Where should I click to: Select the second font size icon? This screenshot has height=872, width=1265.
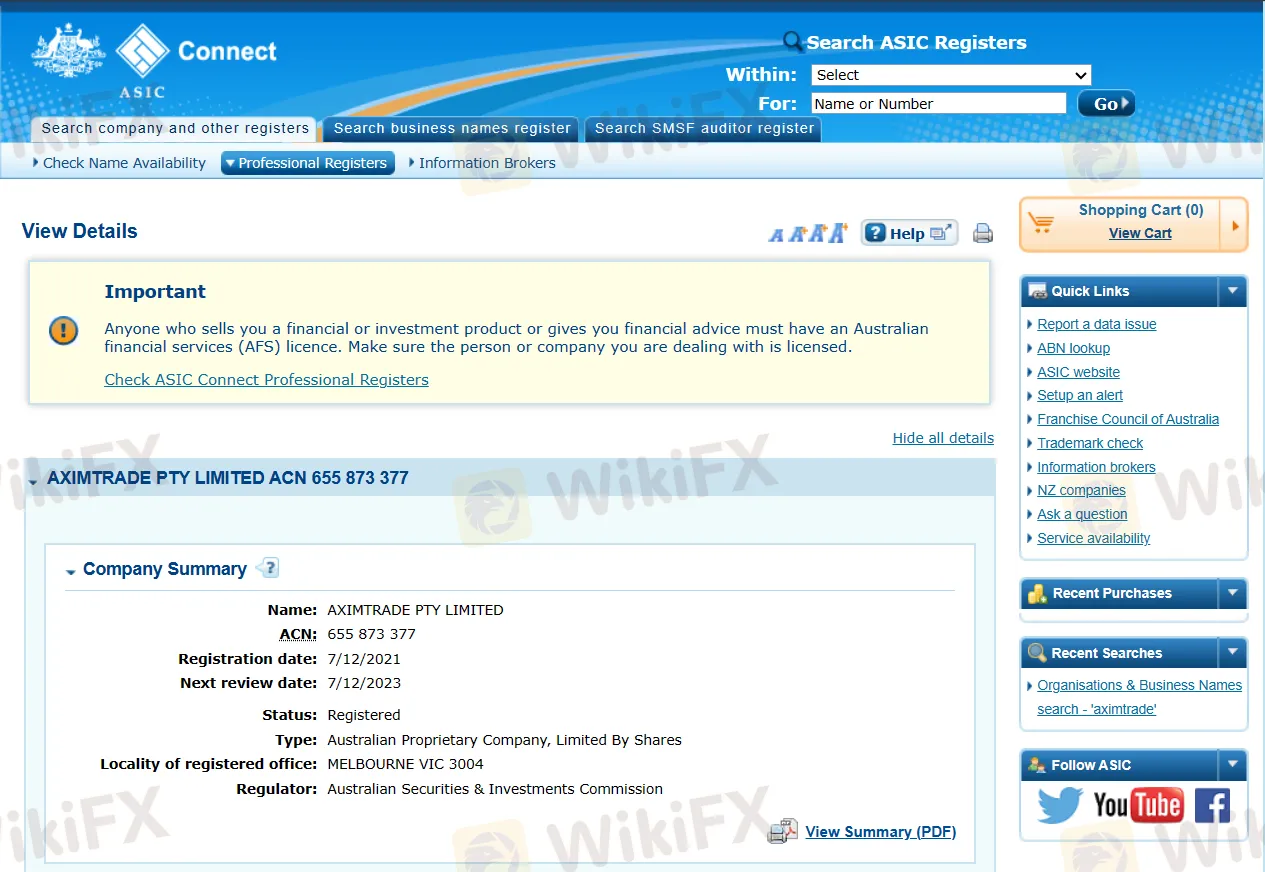click(797, 234)
